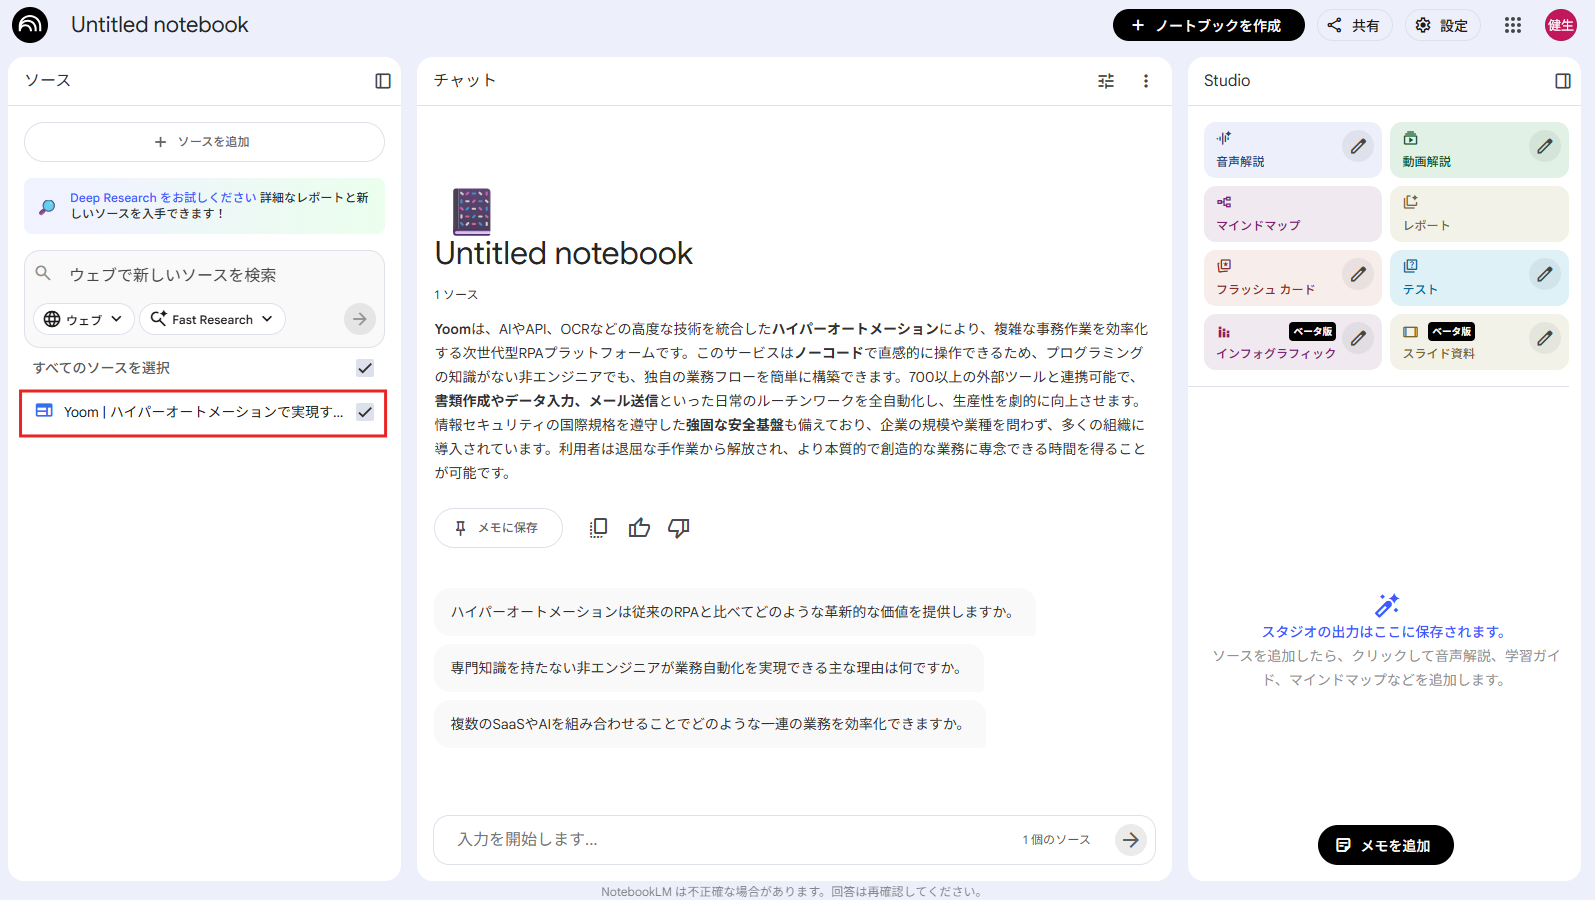
Task: Focus the 入力を開始します chat input field
Action: tap(730, 839)
